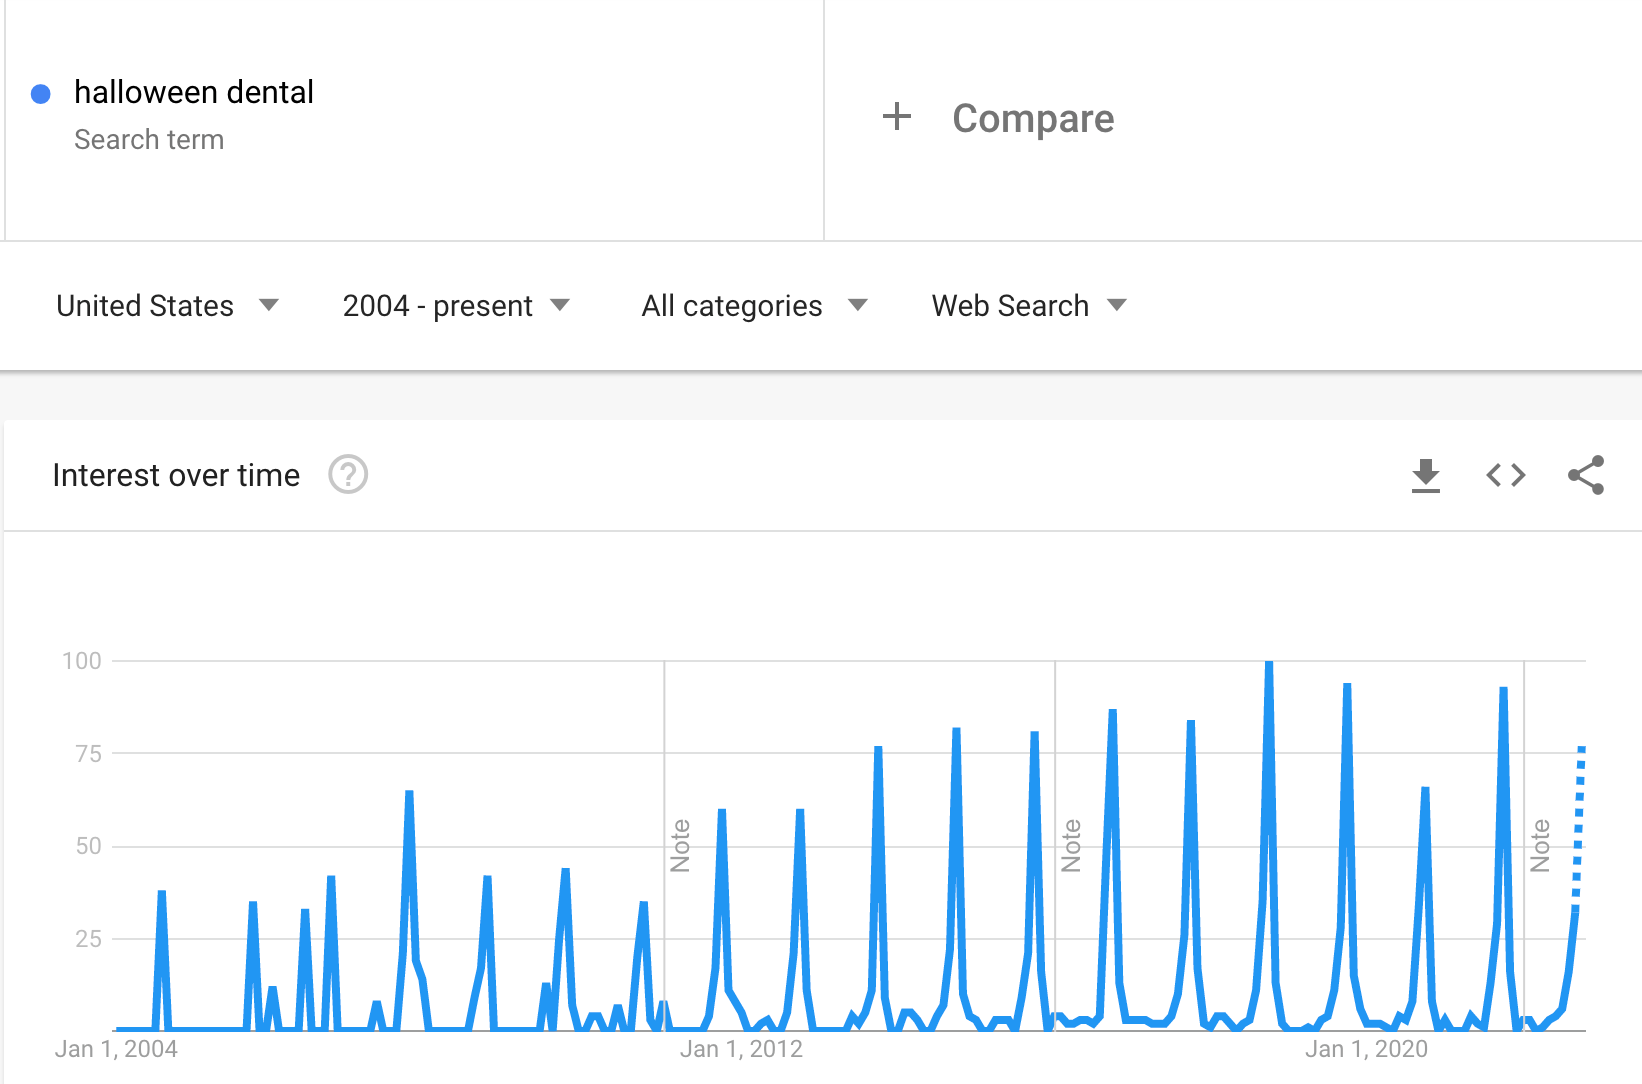Click the Search term label
The height and width of the screenshot is (1084, 1642).
(x=149, y=140)
